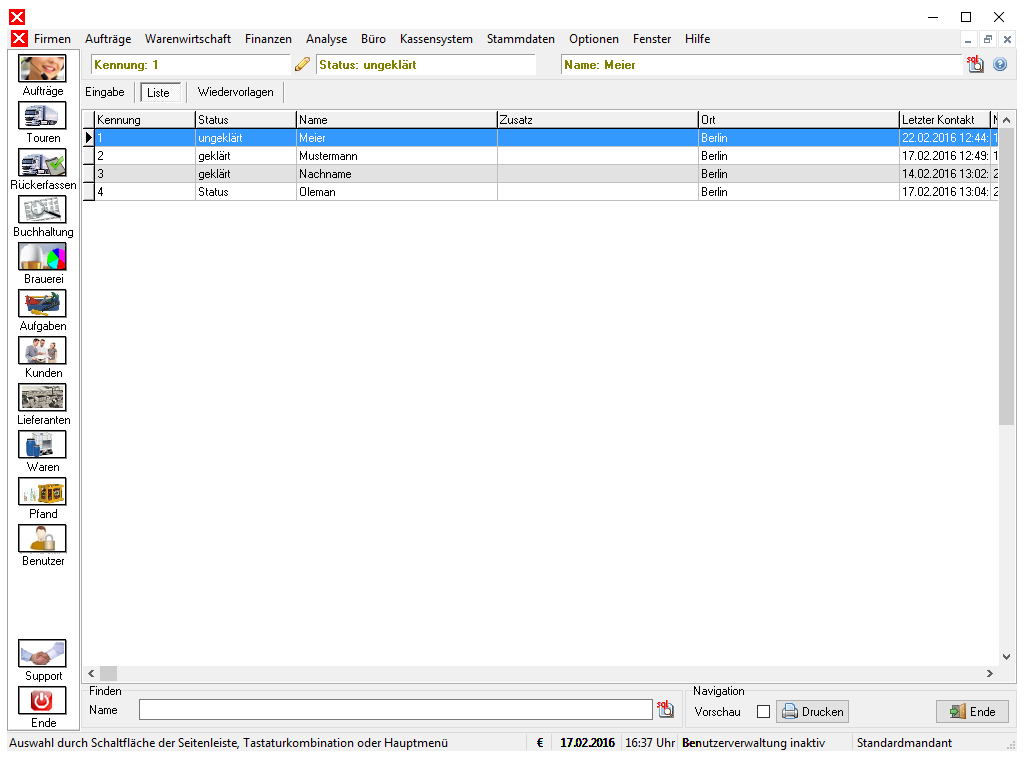Click the Euro currency indicator in status bar
1024x758 pixels.
(540, 743)
